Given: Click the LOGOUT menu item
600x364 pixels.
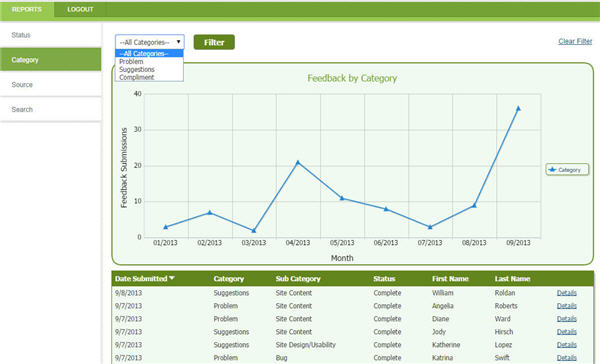Looking at the screenshot, I should tap(80, 9).
